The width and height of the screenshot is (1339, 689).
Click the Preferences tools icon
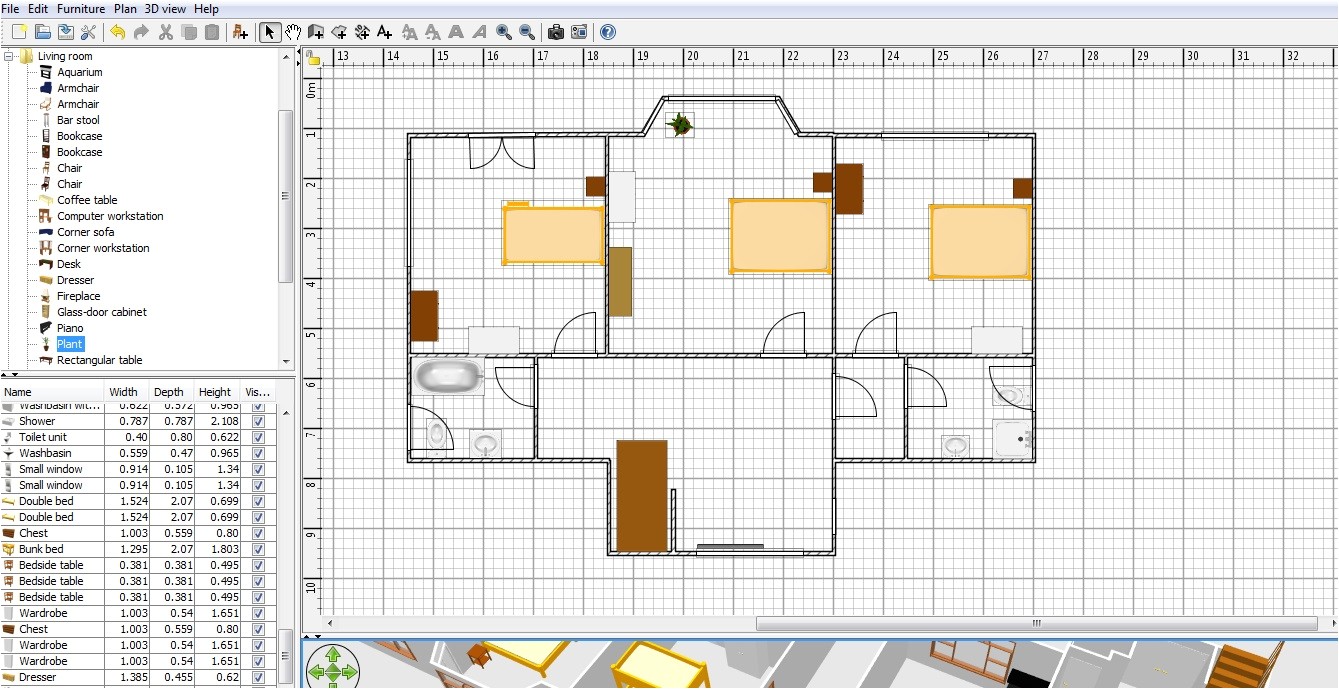pos(88,32)
